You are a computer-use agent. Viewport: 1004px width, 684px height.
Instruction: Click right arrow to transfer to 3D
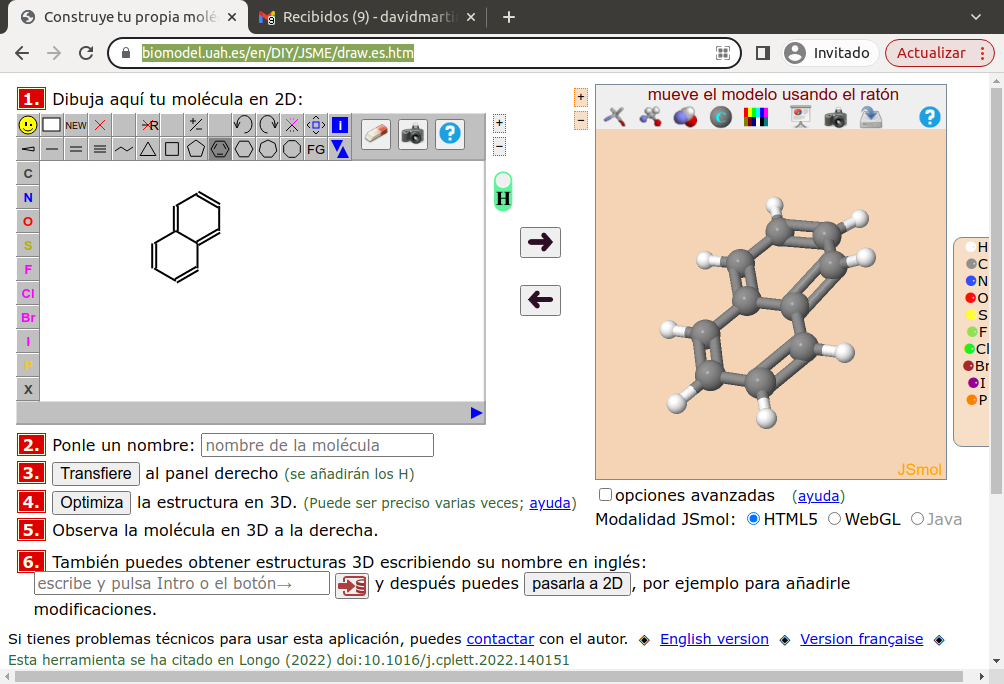click(x=540, y=242)
